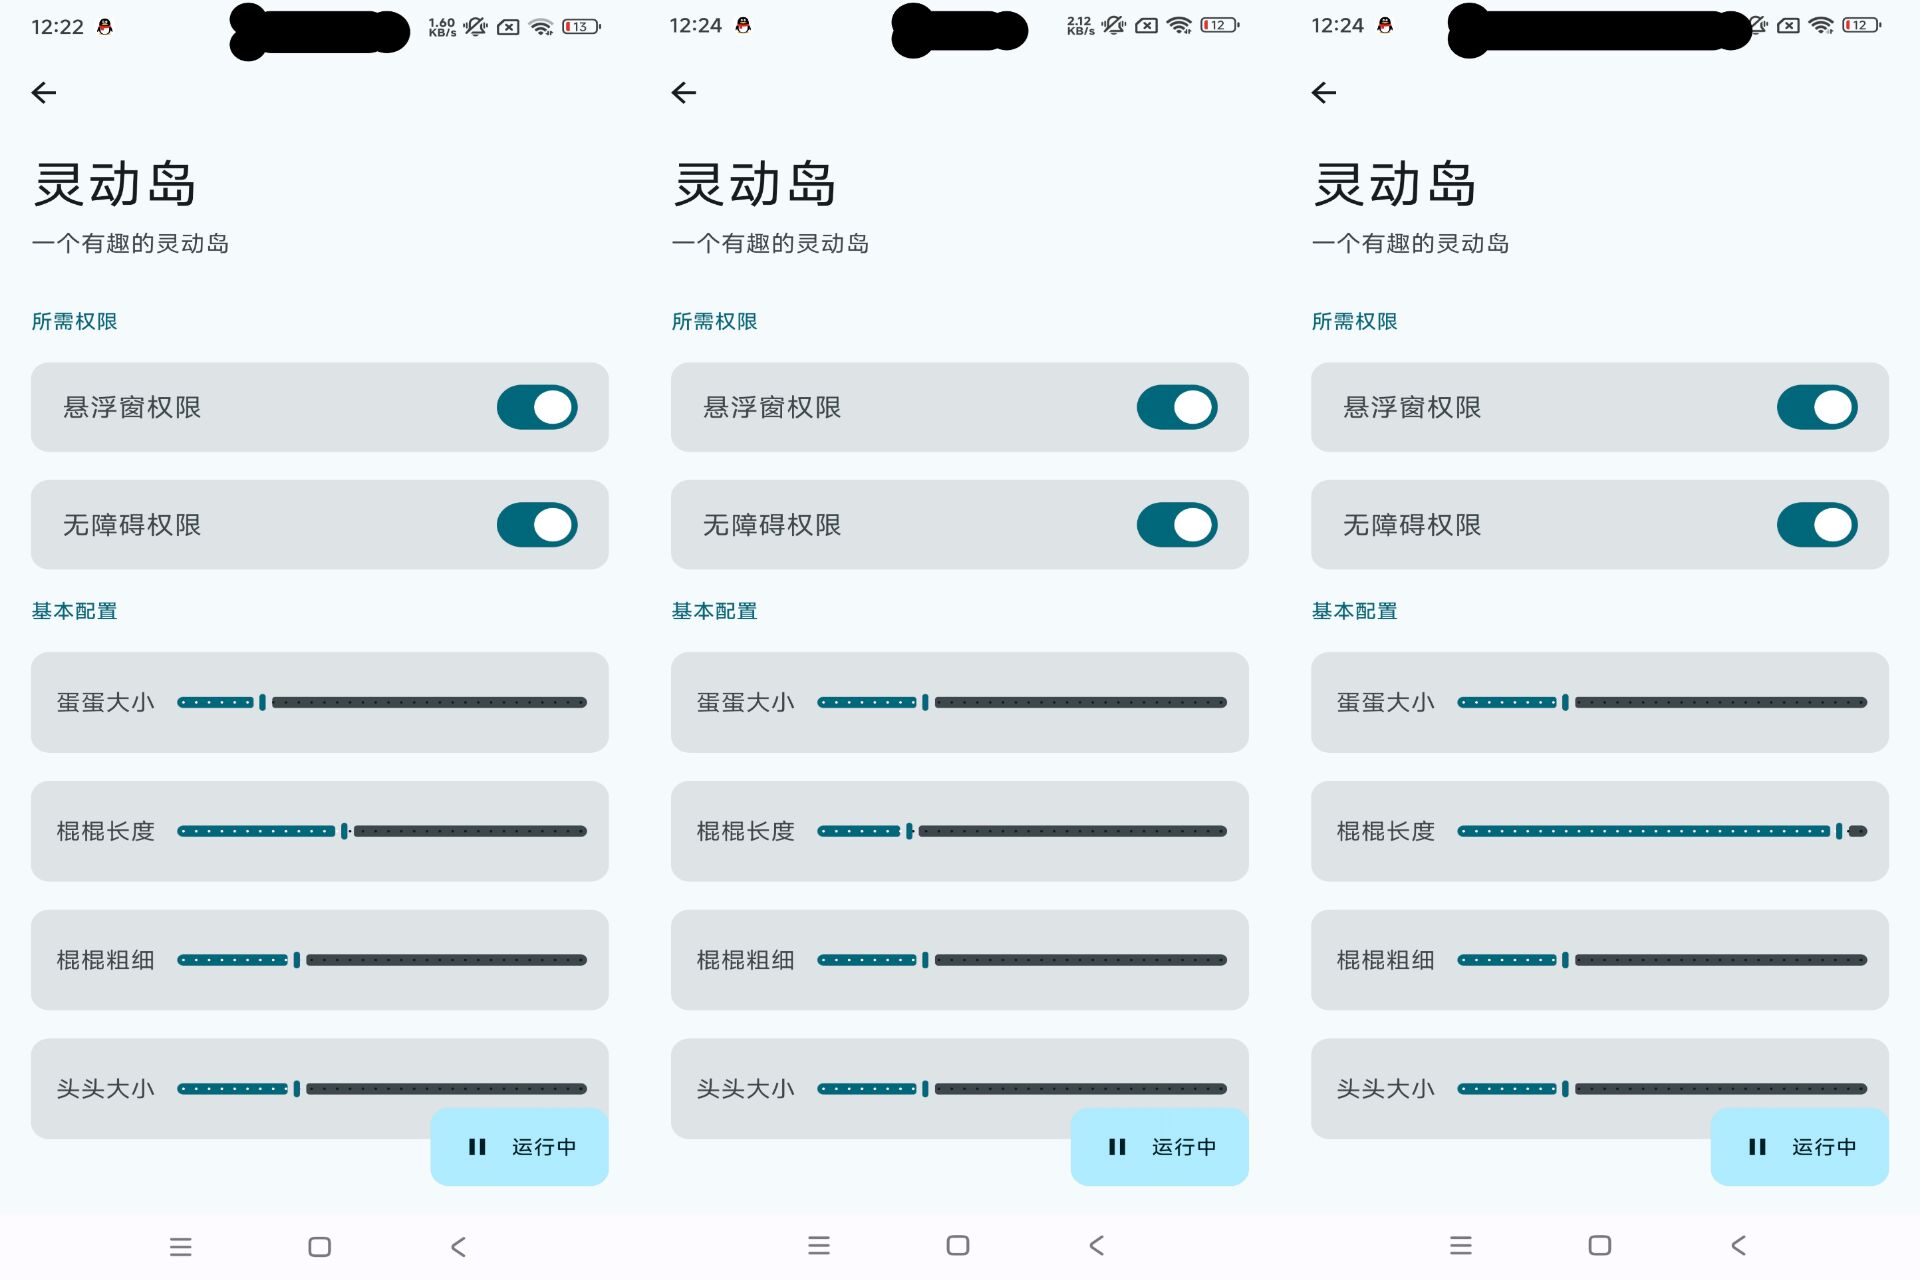Viewport: 1920px width, 1280px height.
Task: Tap the QQ penguin notification icon at 12:22
Action: [105, 27]
